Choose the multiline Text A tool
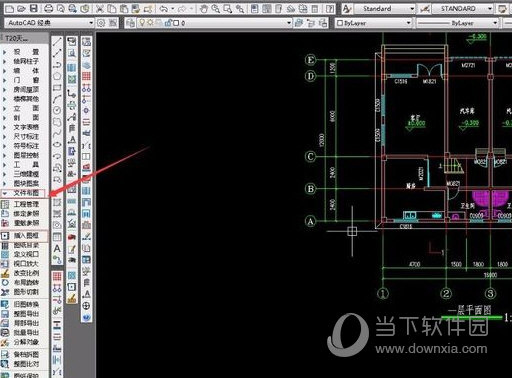 (x=57, y=248)
